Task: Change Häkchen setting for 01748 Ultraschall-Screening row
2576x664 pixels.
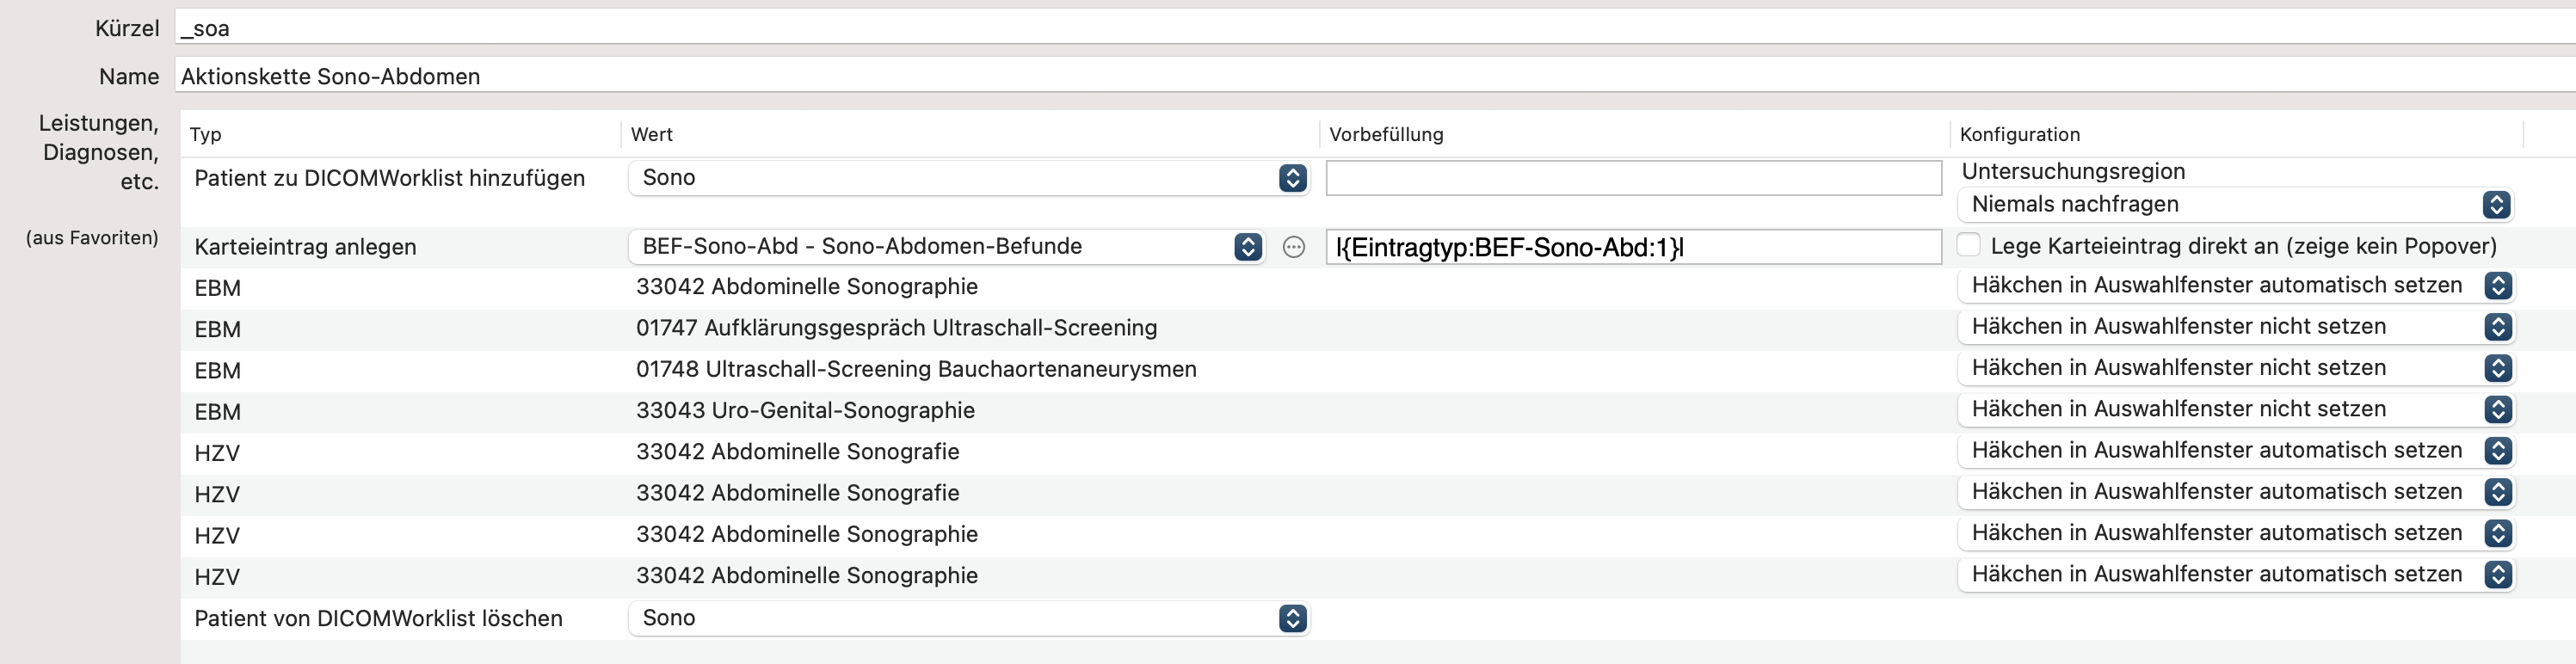Action: pyautogui.click(x=2235, y=368)
